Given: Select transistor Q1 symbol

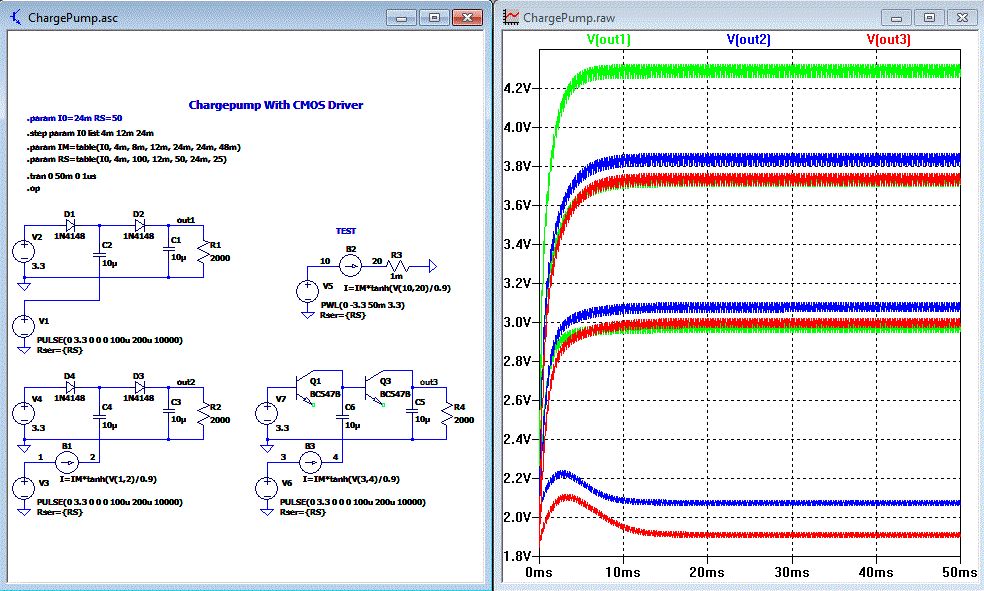Looking at the screenshot, I should coord(302,387).
